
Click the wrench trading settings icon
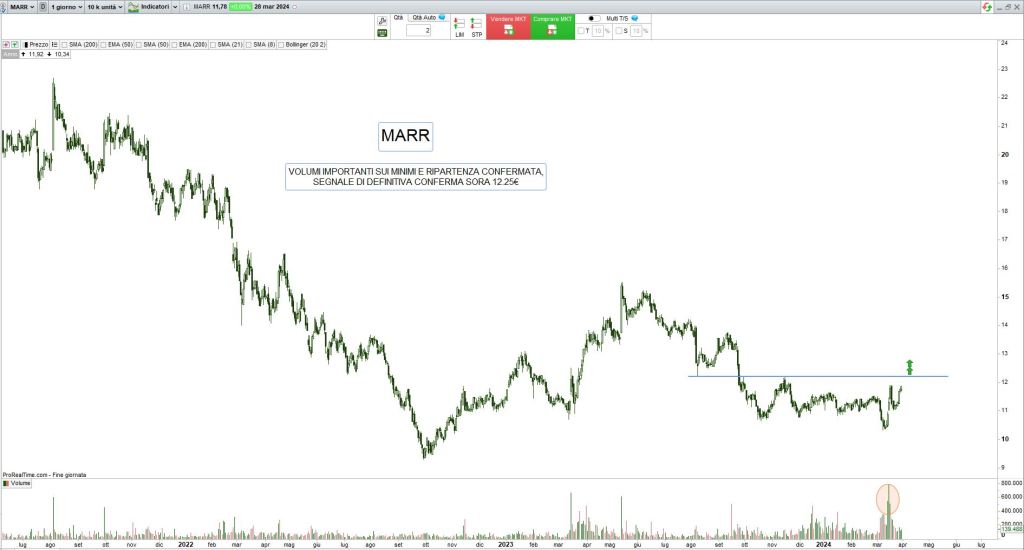coord(382,20)
